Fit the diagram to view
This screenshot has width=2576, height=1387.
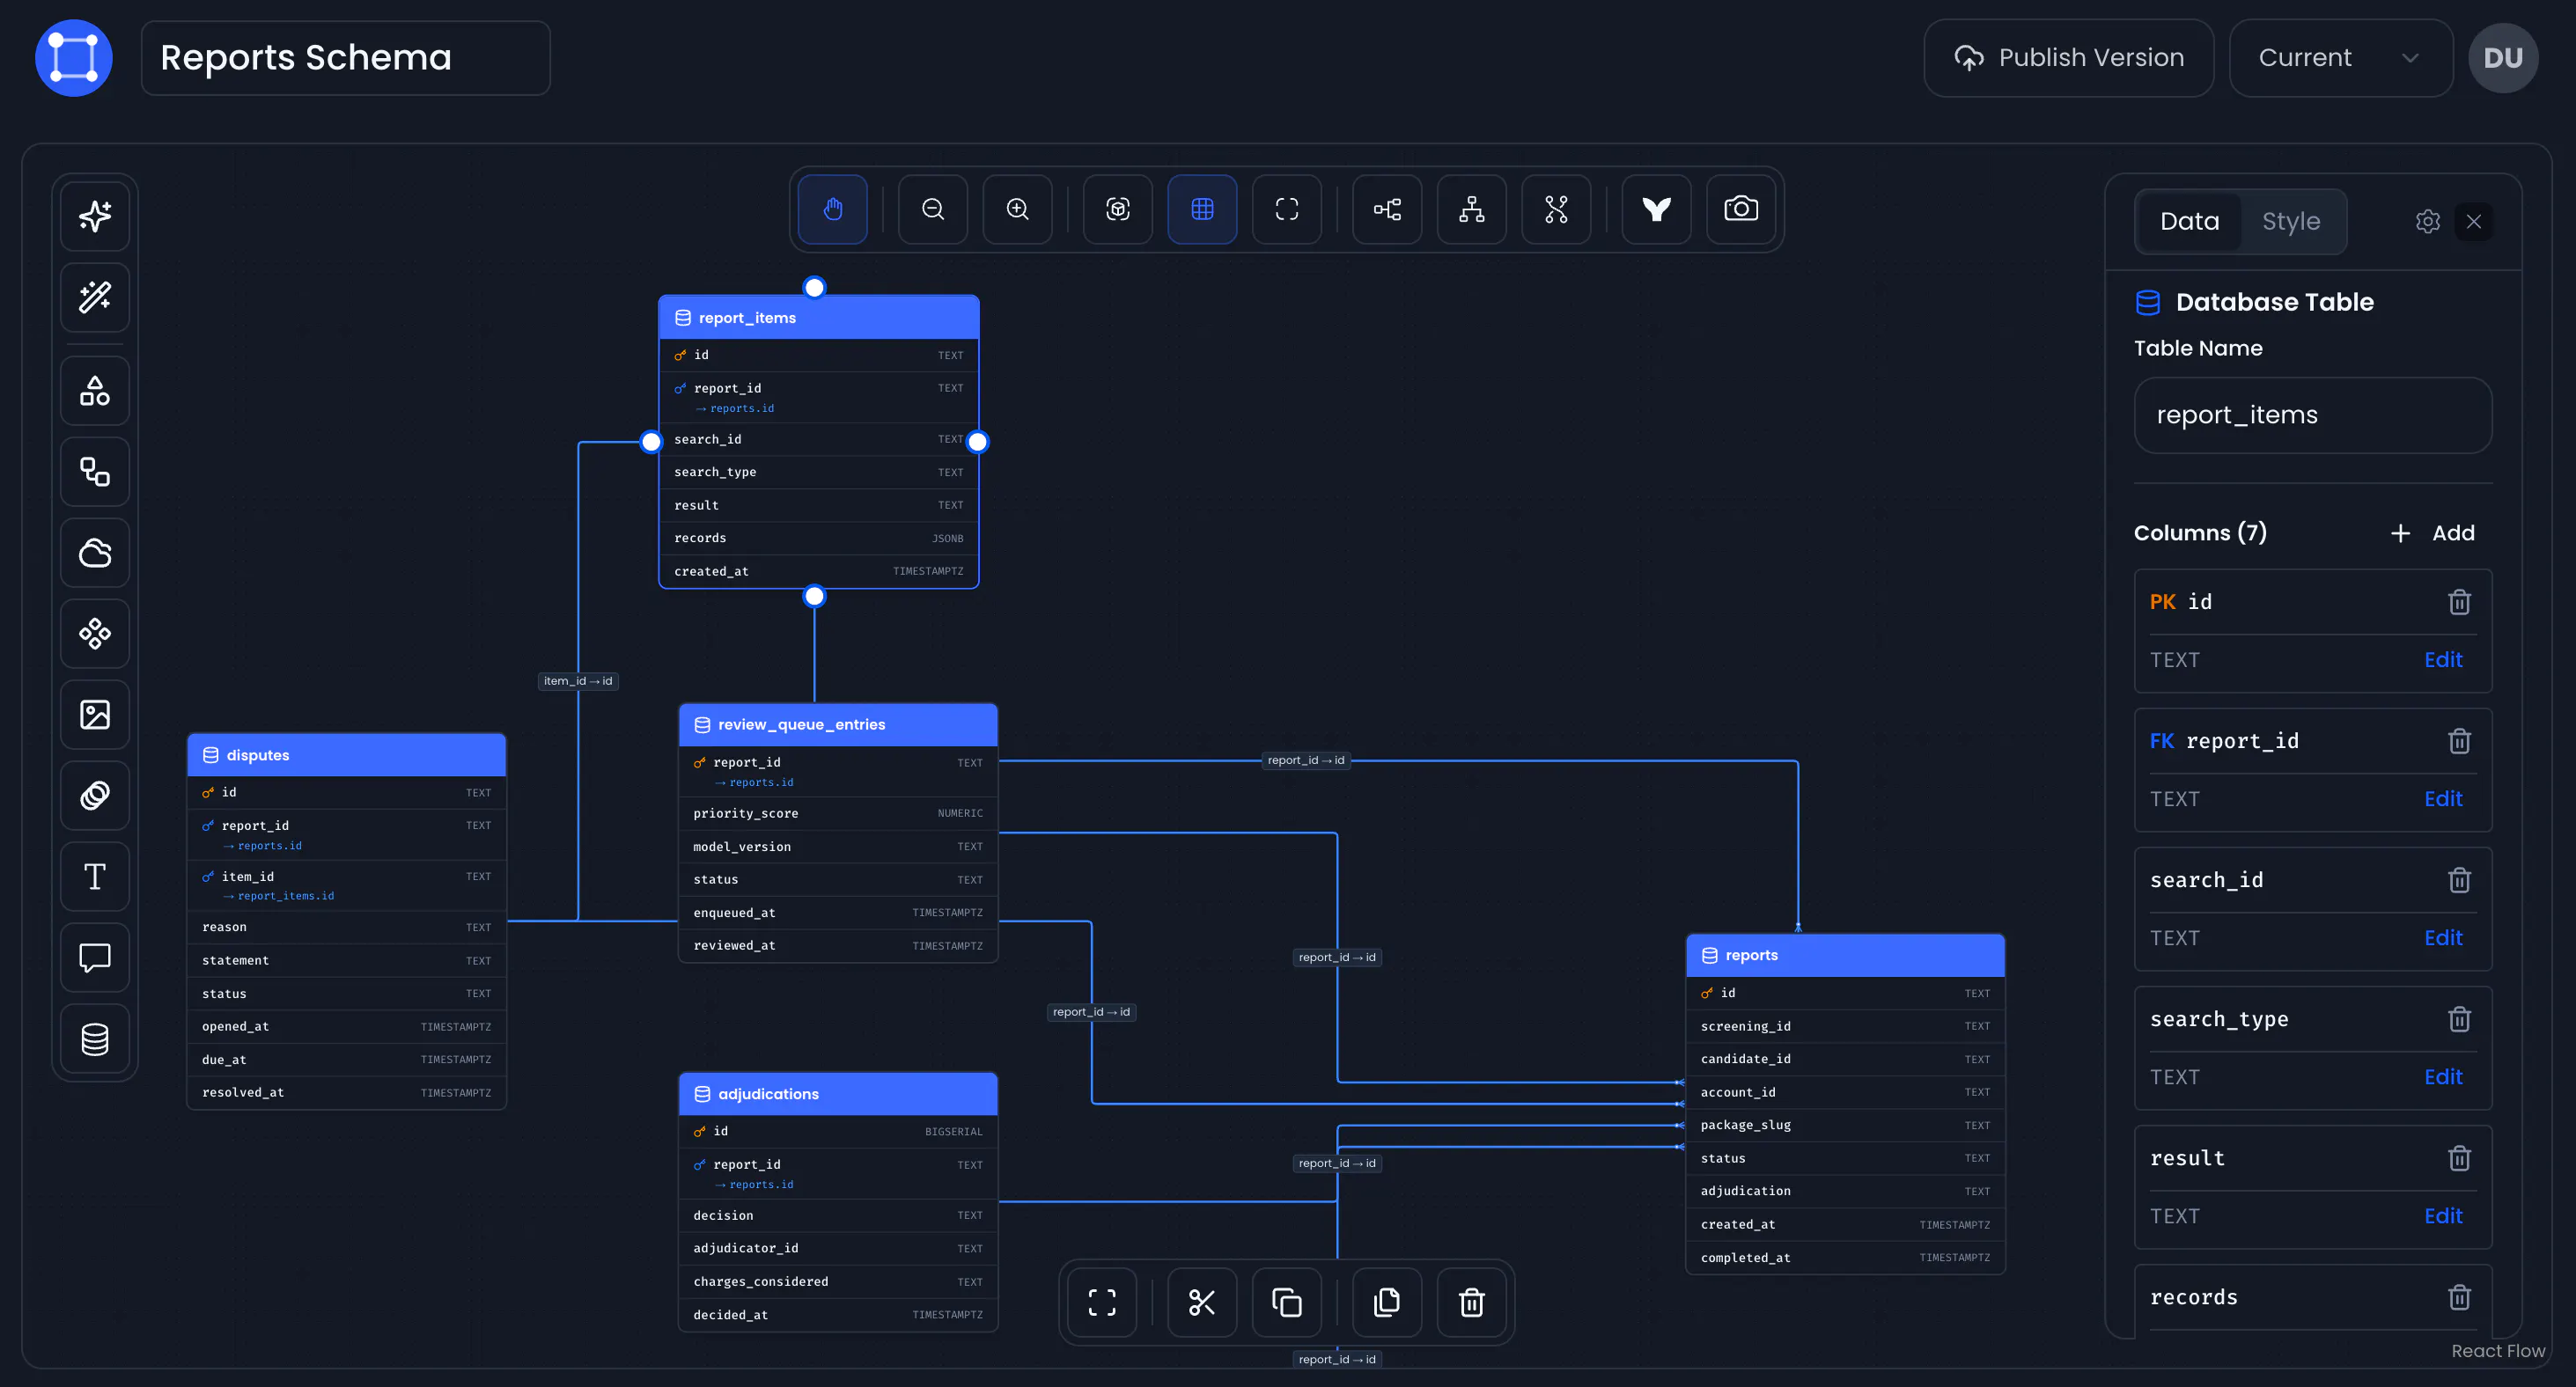[1287, 209]
